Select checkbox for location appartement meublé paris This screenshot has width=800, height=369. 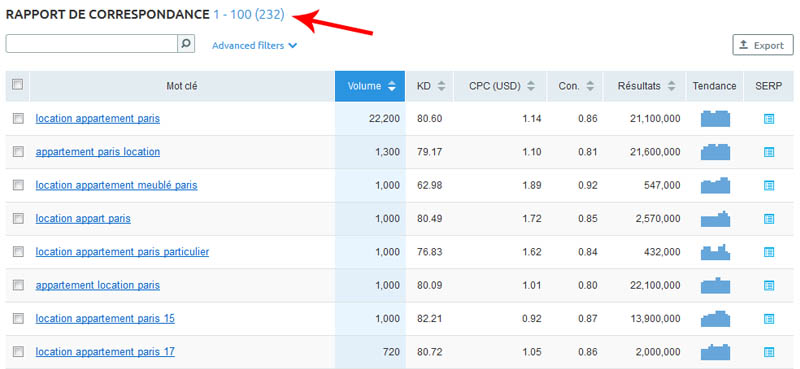coord(18,185)
